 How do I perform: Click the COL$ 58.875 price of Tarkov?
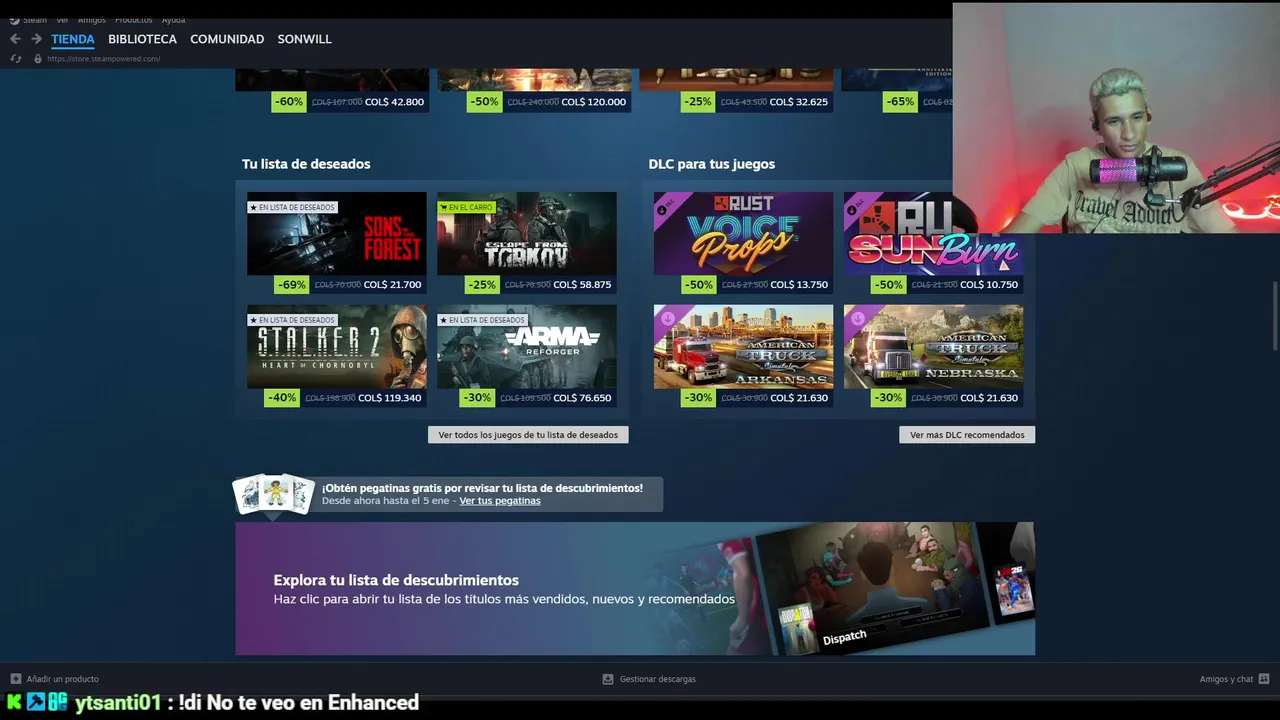[x=582, y=285]
